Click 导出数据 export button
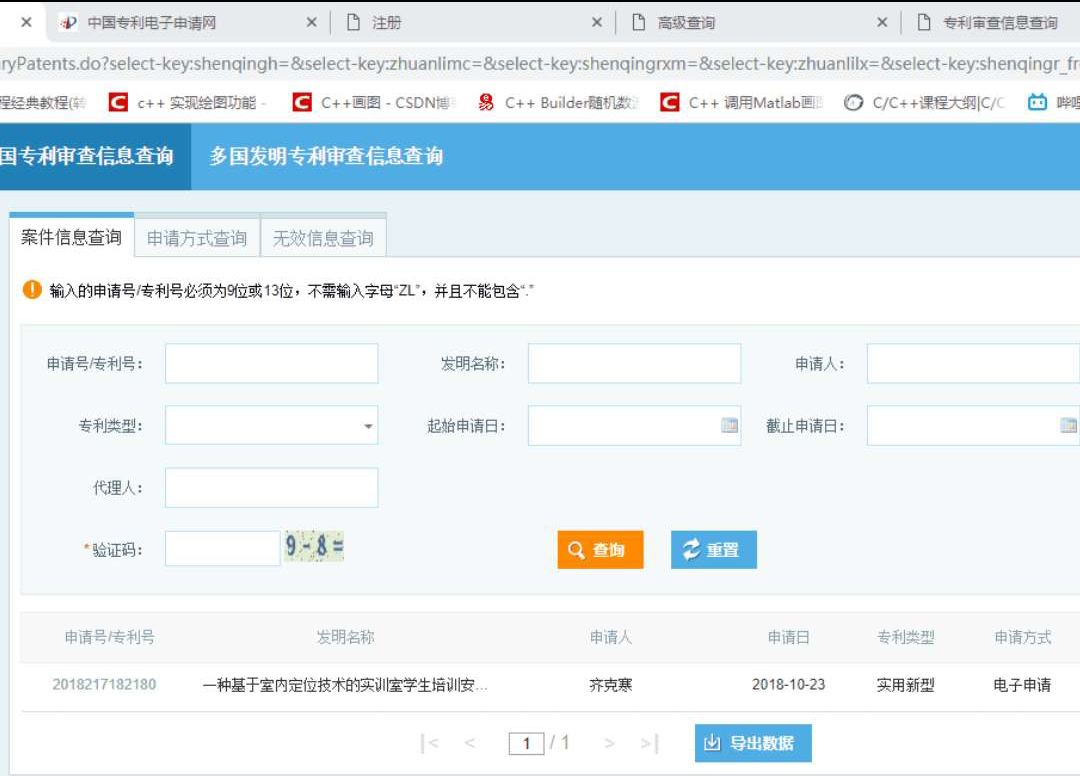 click(x=753, y=743)
